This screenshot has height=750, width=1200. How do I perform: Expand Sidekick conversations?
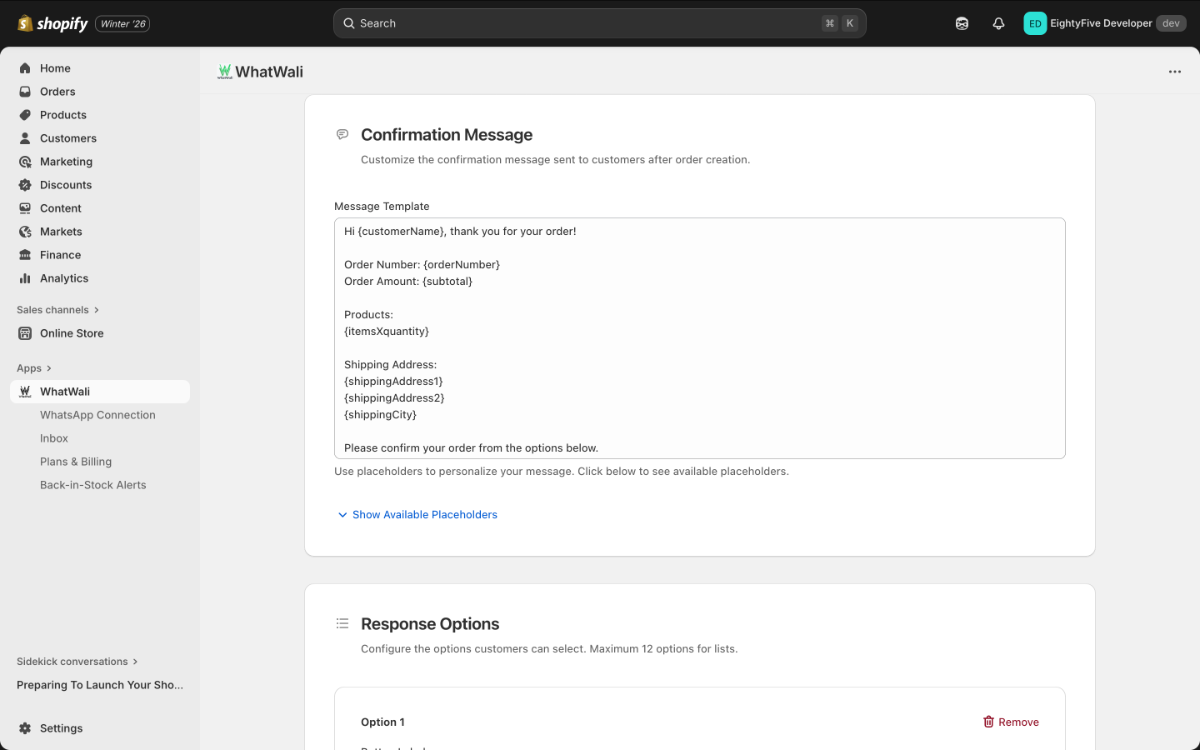[x=71, y=661]
